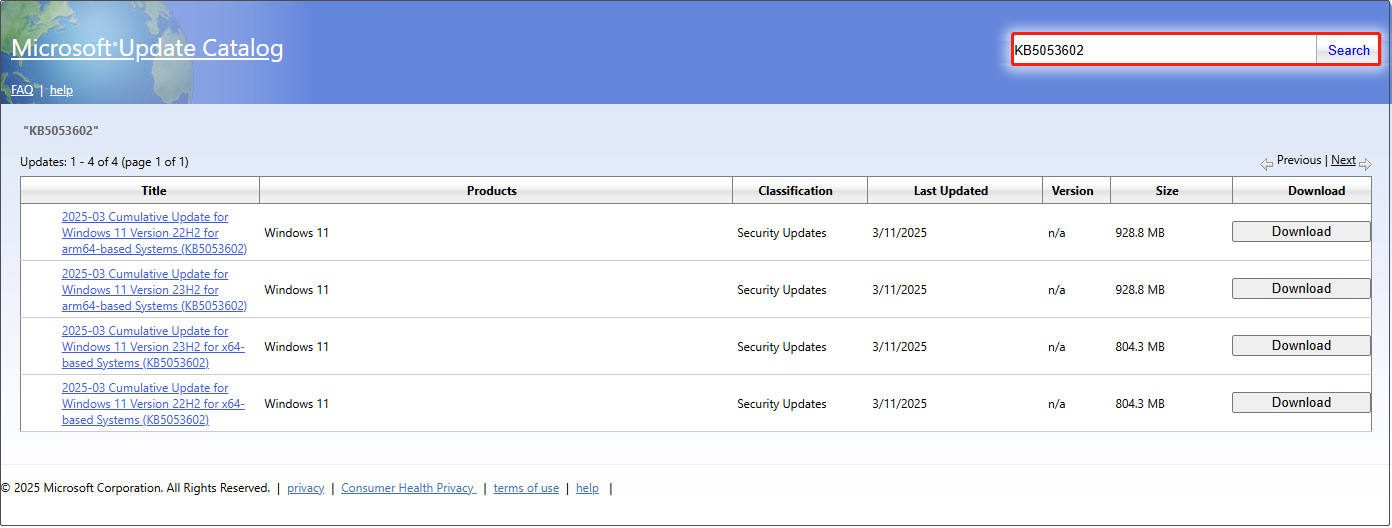Sort by the Products column header
This screenshot has width=1392, height=528.
(496, 190)
